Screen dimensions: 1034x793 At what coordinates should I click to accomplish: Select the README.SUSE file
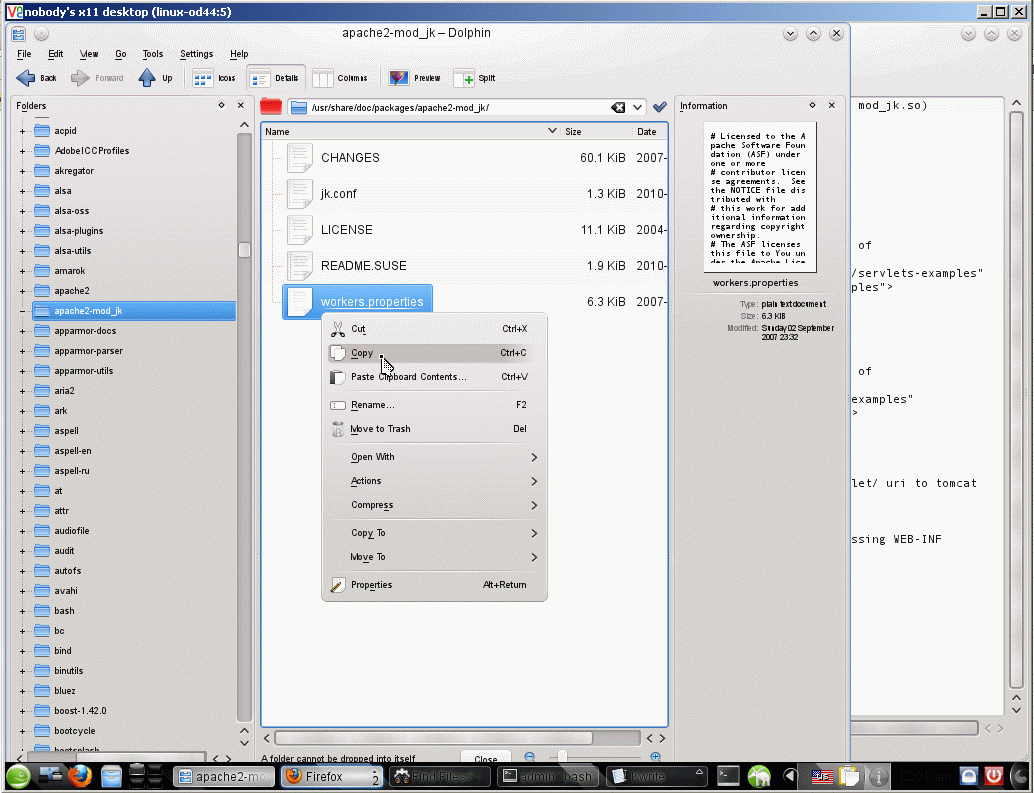tap(363, 266)
